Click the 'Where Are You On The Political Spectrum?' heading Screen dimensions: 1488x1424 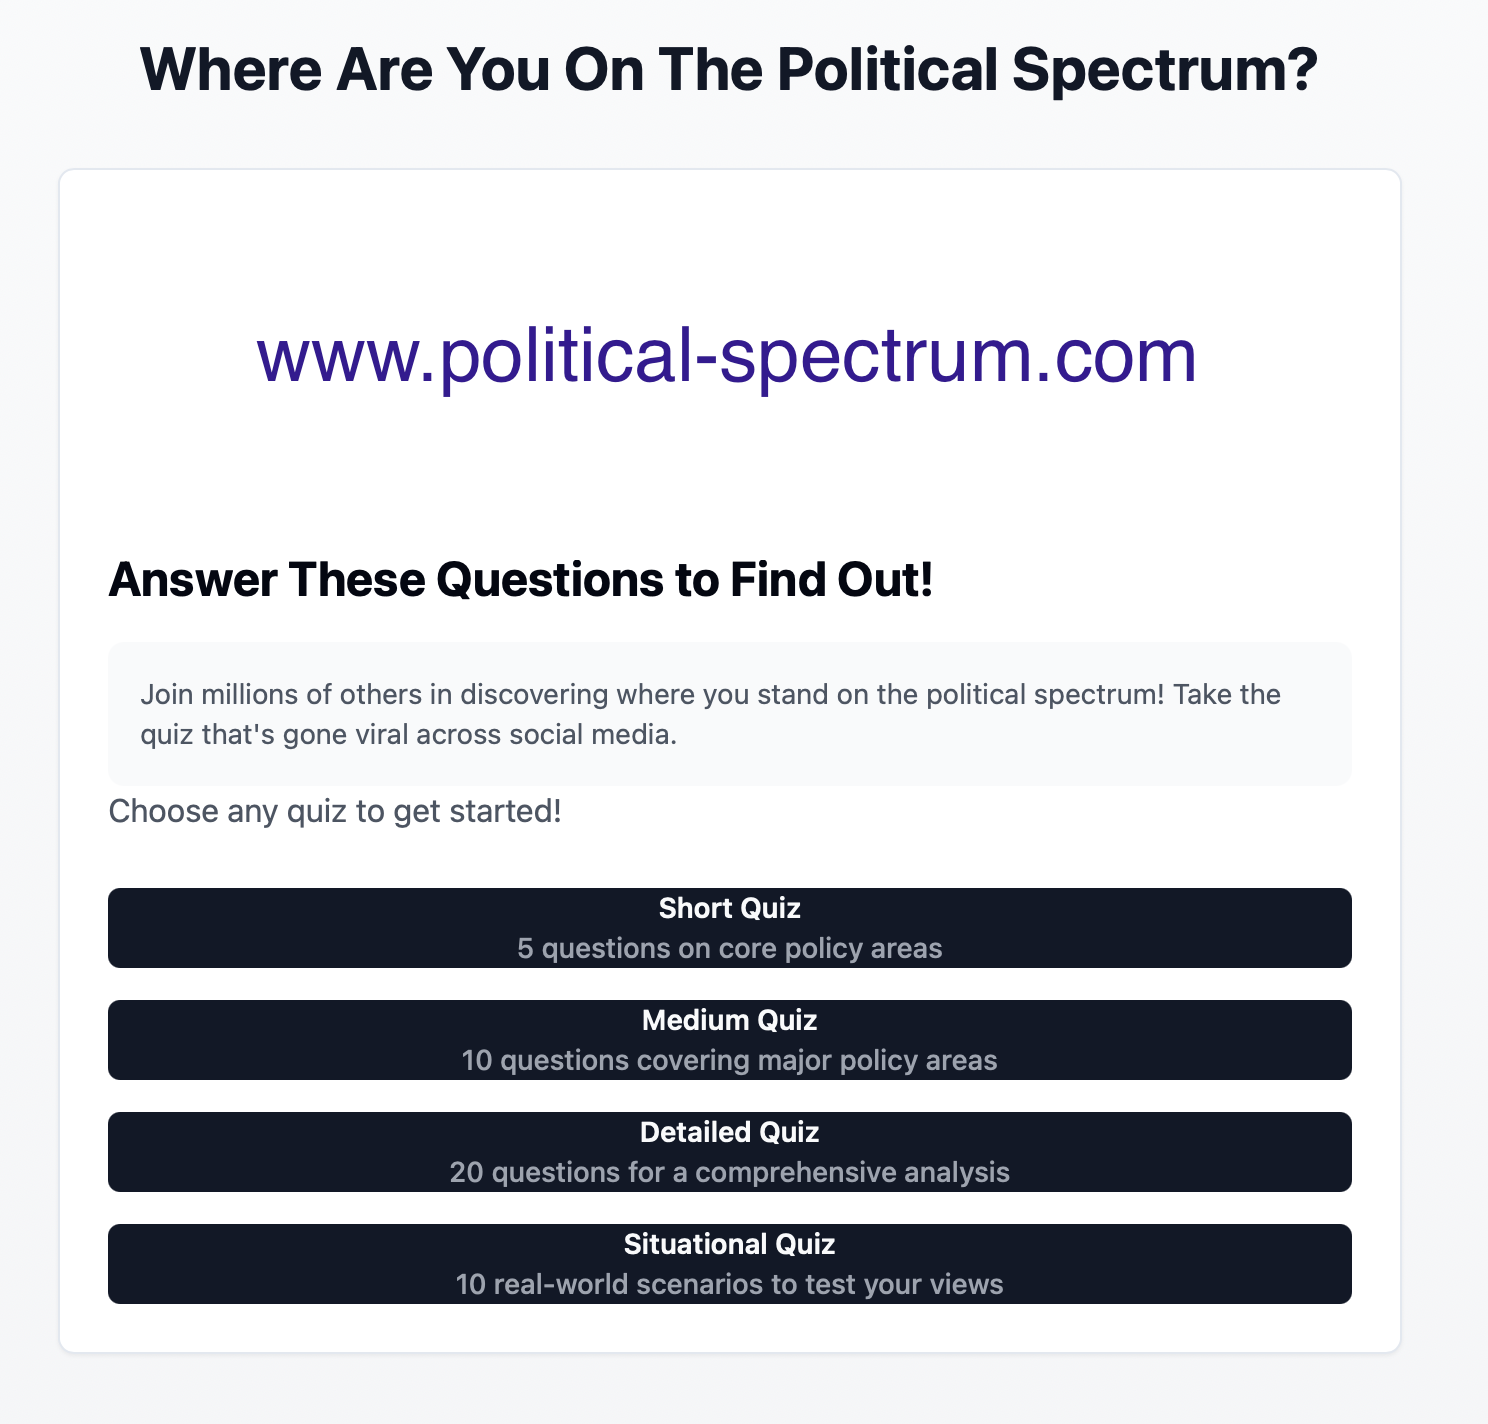(729, 69)
